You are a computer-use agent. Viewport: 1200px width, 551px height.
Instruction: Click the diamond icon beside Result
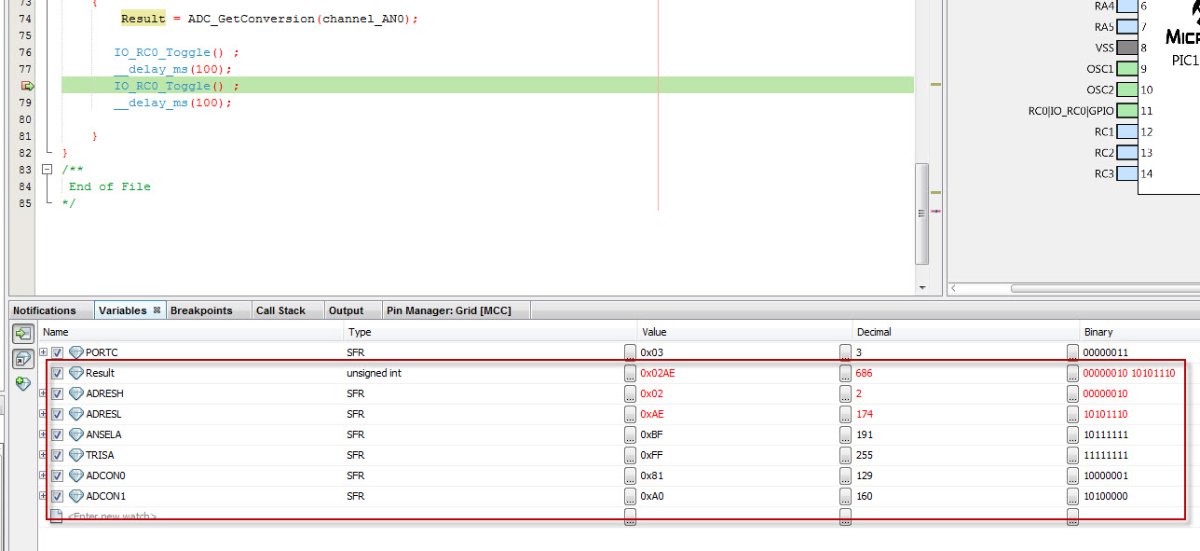pyautogui.click(x=76, y=373)
